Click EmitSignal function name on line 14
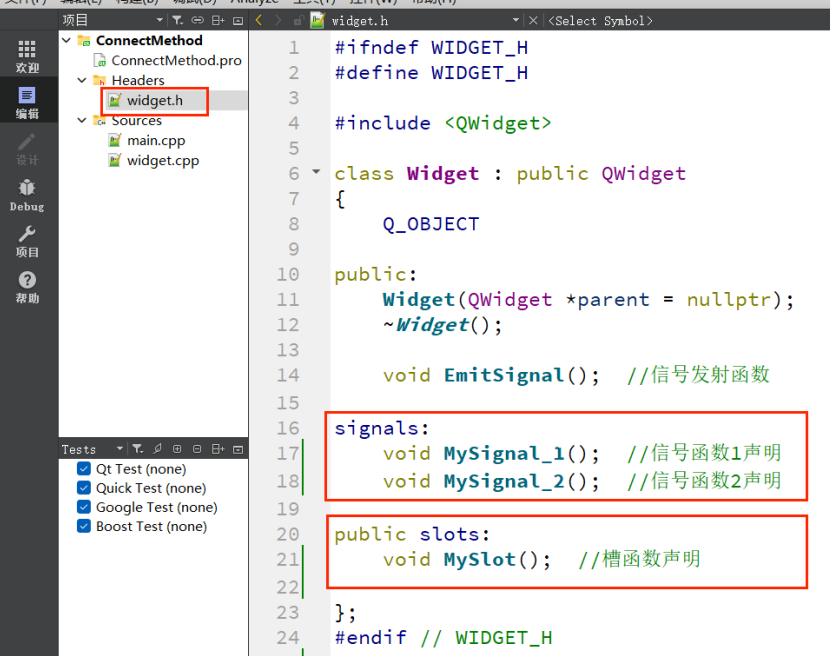 [504, 375]
